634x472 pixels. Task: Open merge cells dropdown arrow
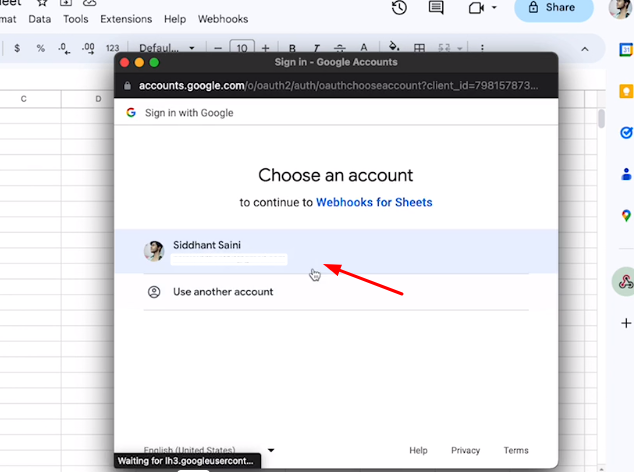point(460,49)
